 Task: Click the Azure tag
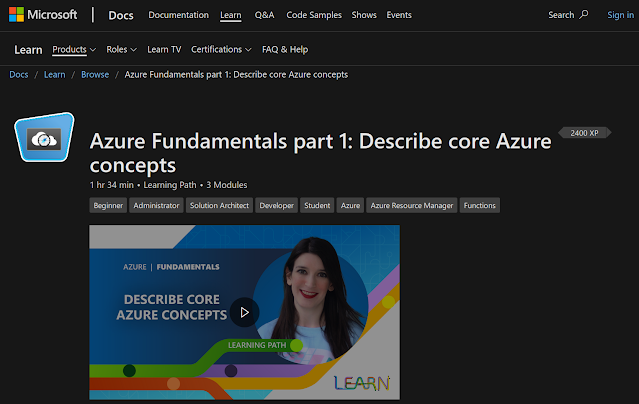(350, 205)
